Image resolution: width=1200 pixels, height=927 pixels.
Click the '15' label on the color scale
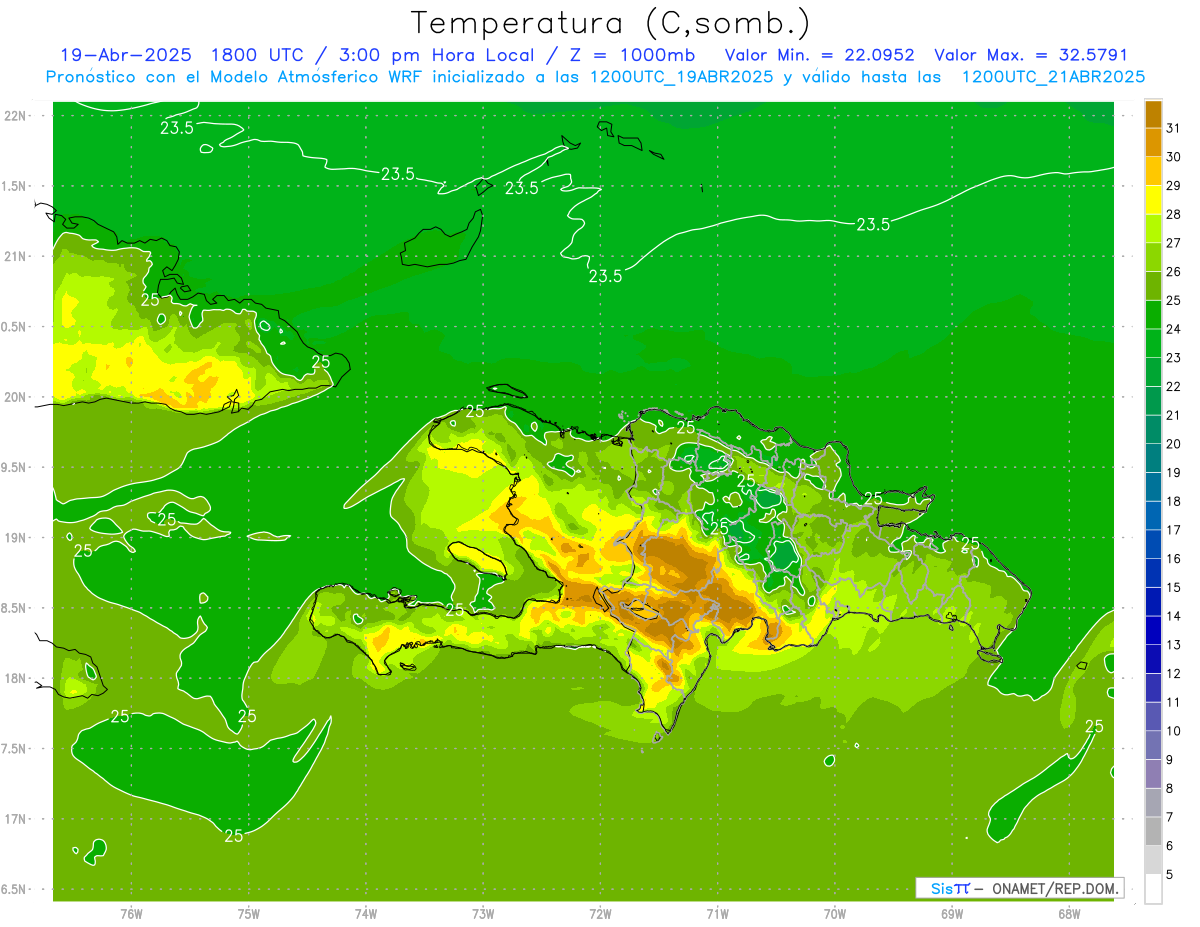[1173, 587]
